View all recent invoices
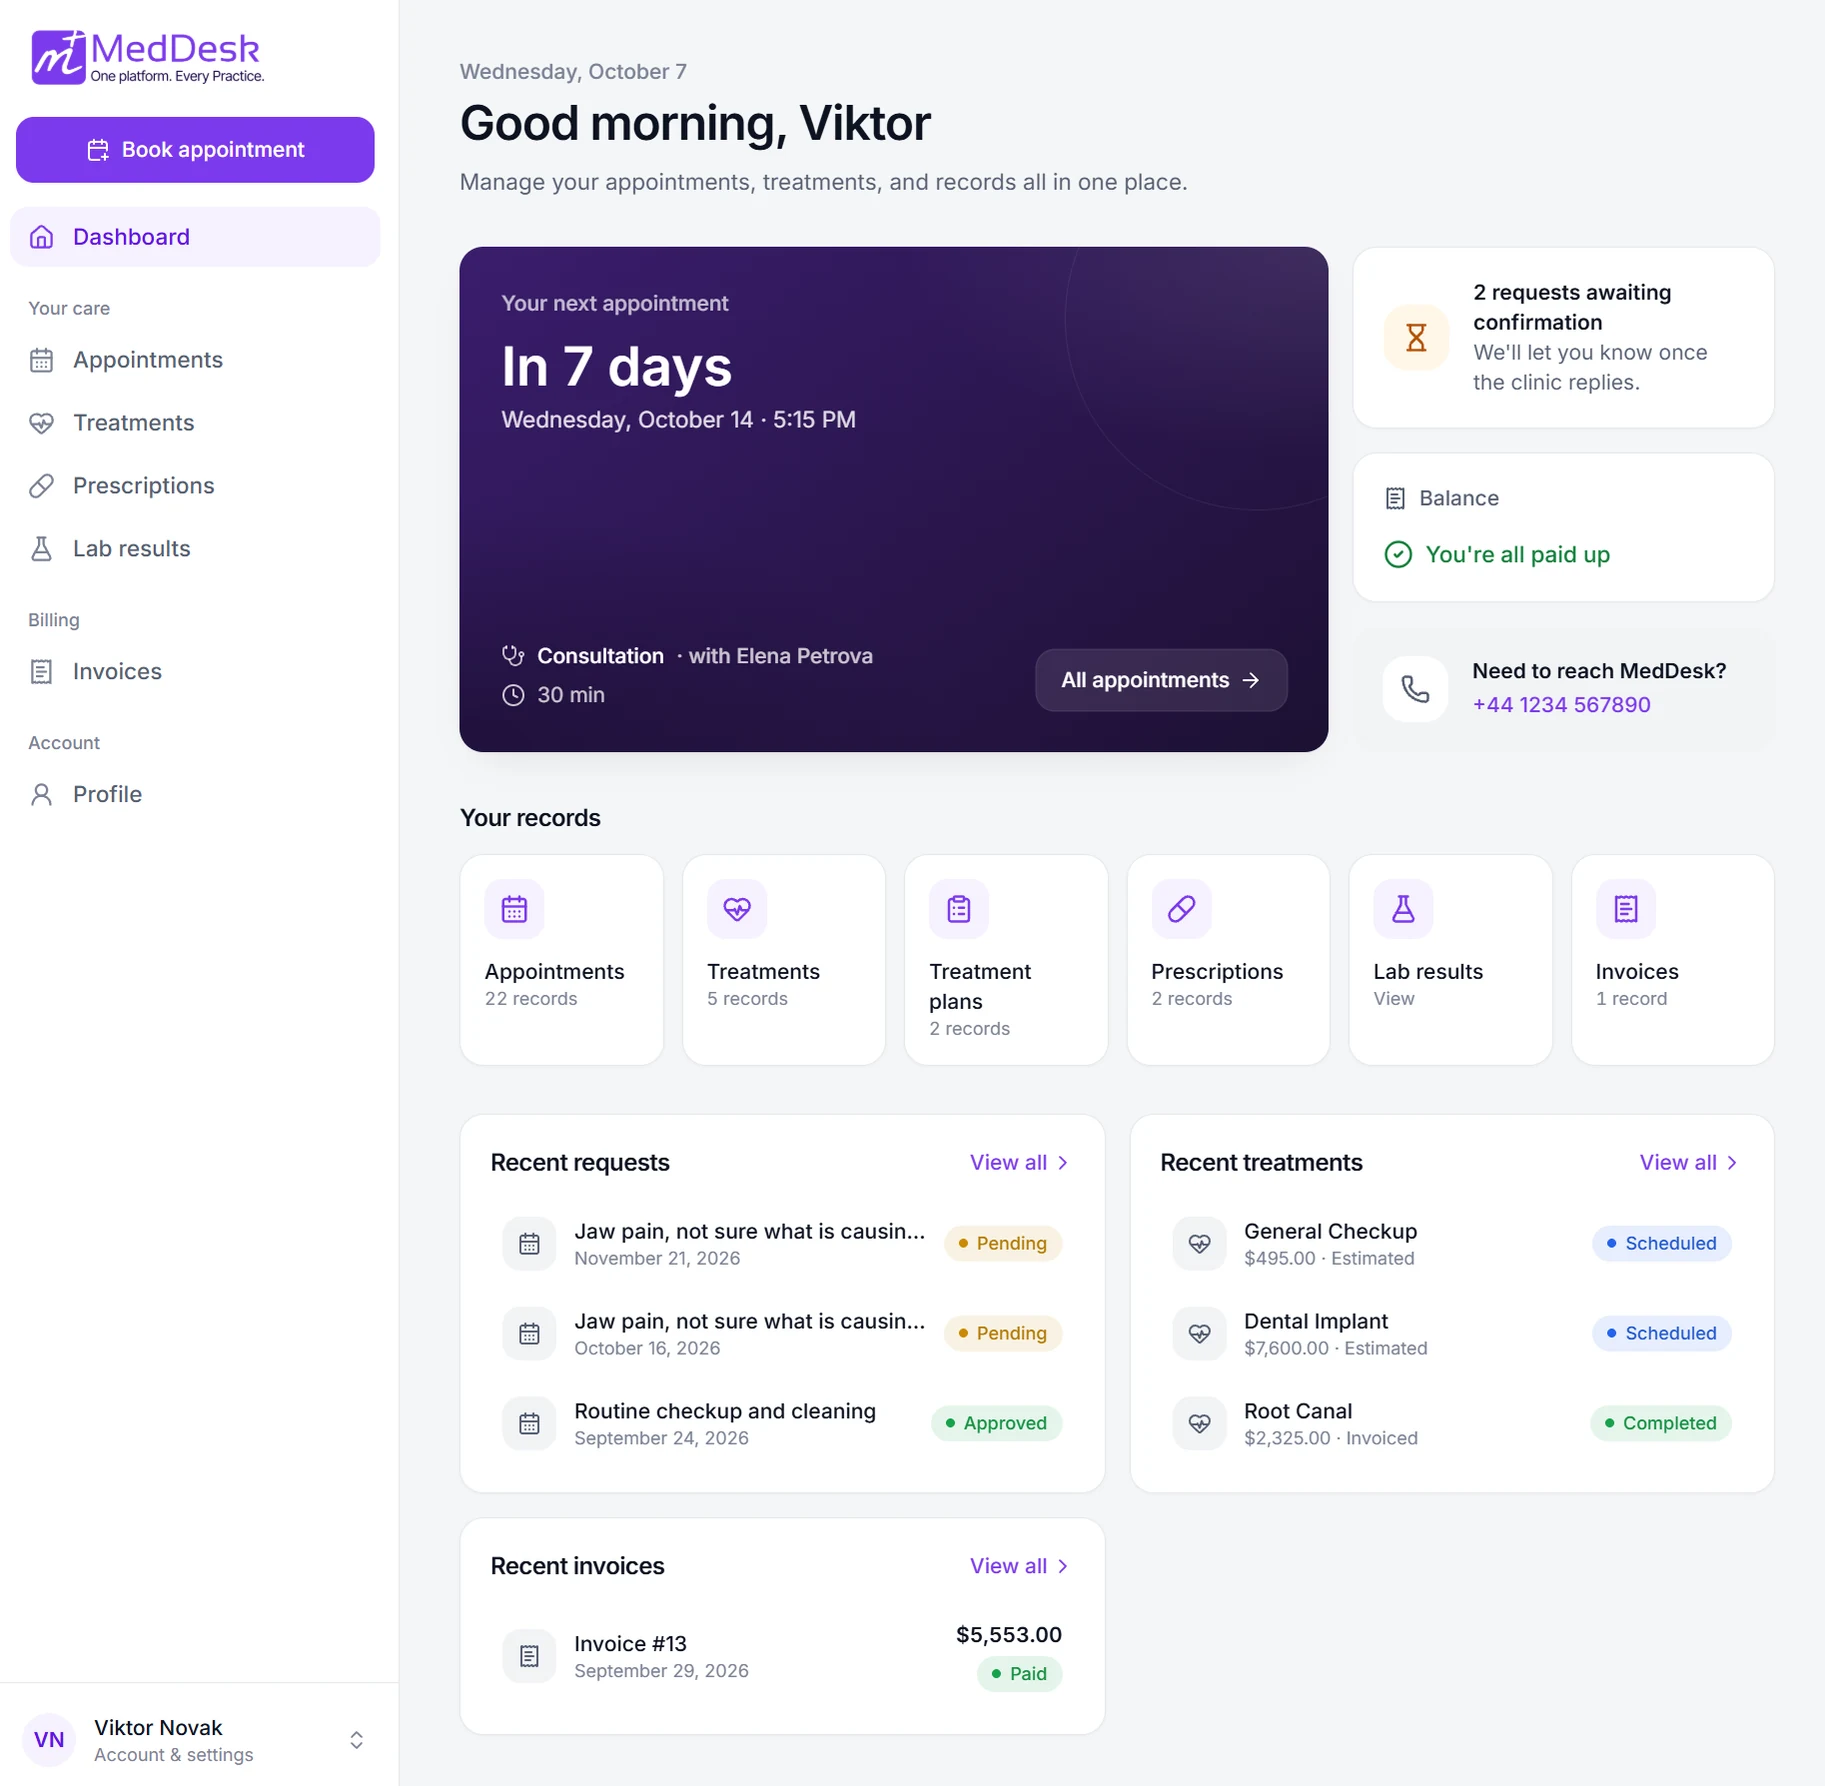The height and width of the screenshot is (1786, 1825). tap(1020, 1566)
